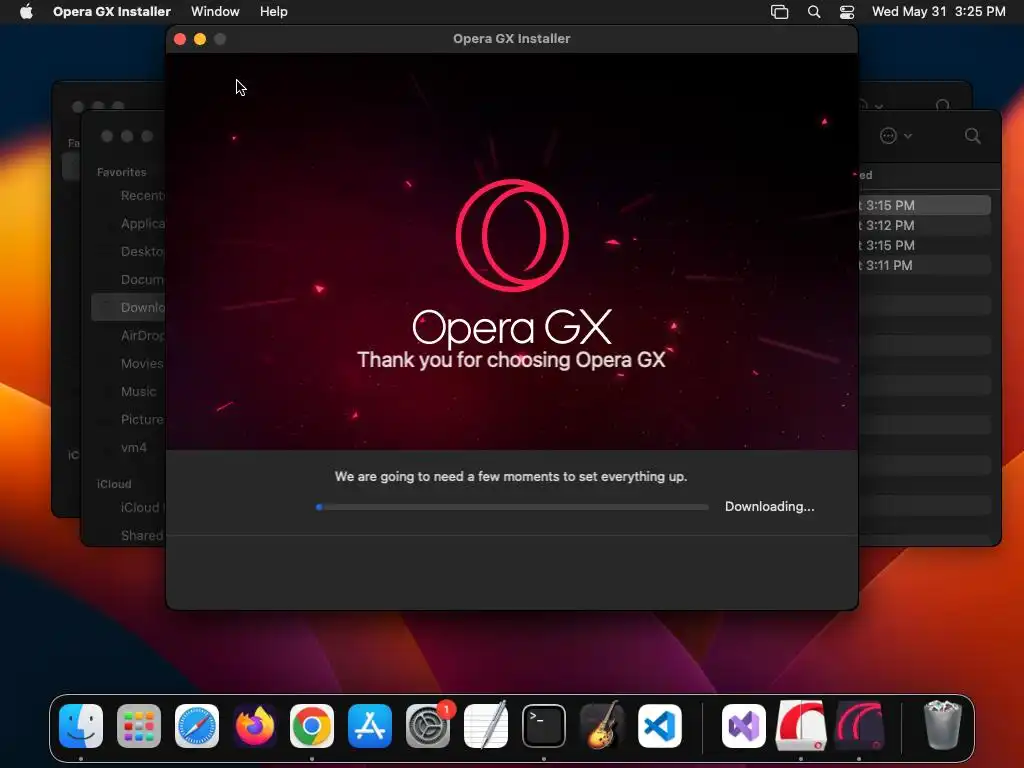Screen dimensions: 1024x768
Task: Click the Downloading... status text
Action: coord(769,507)
